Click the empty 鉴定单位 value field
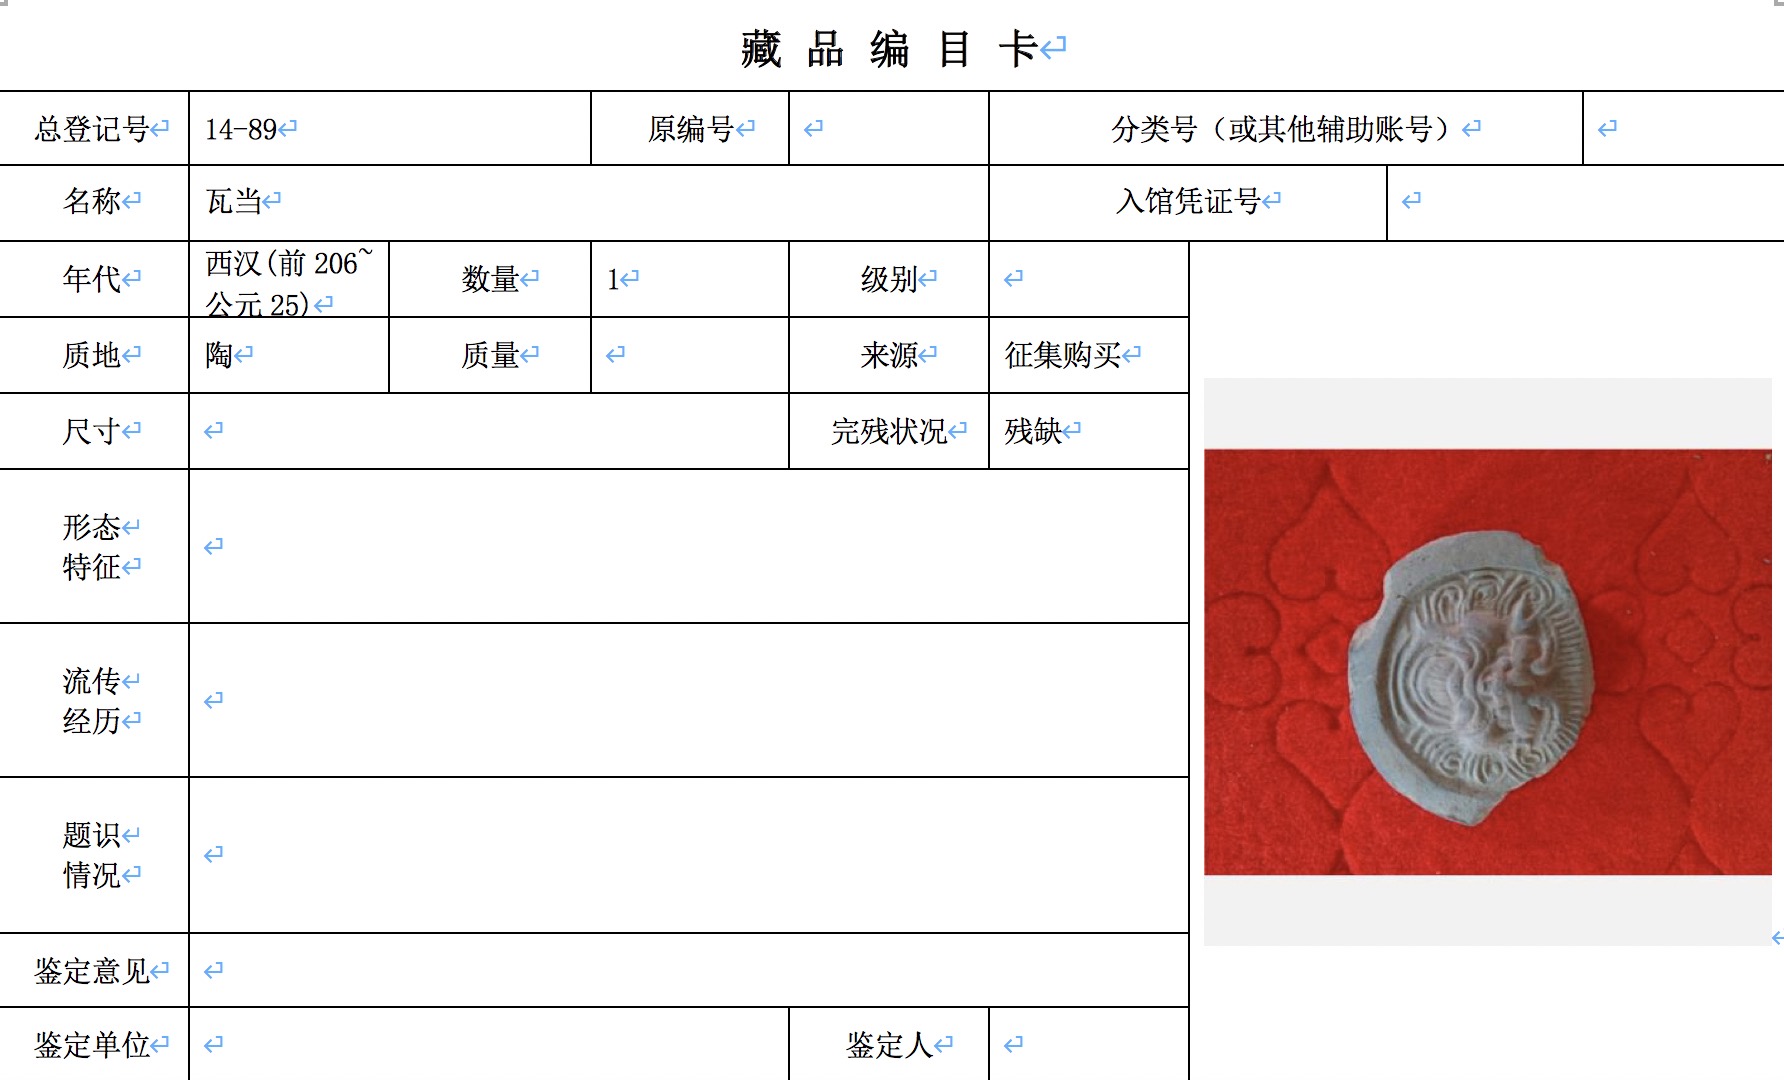The image size is (1784, 1080). pyautogui.click(x=489, y=1044)
